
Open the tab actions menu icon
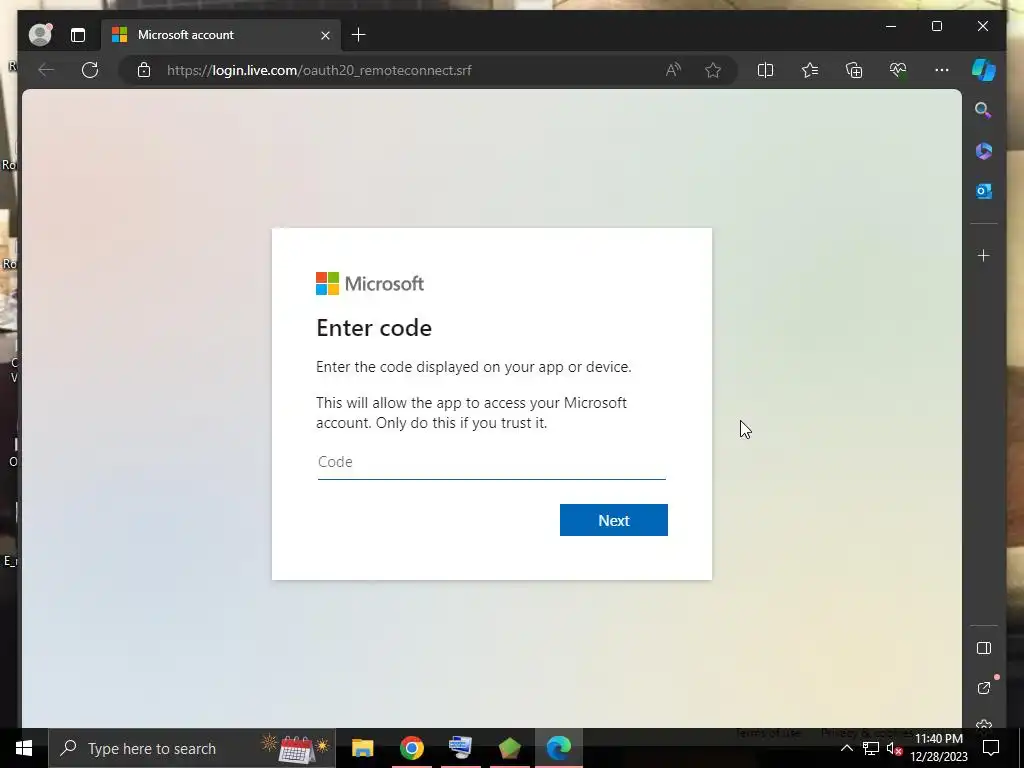[x=78, y=35]
